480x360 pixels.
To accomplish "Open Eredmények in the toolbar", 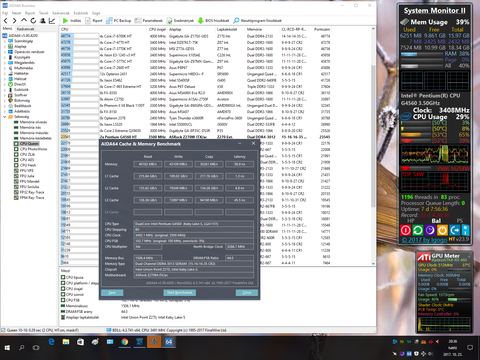I will point(180,21).
